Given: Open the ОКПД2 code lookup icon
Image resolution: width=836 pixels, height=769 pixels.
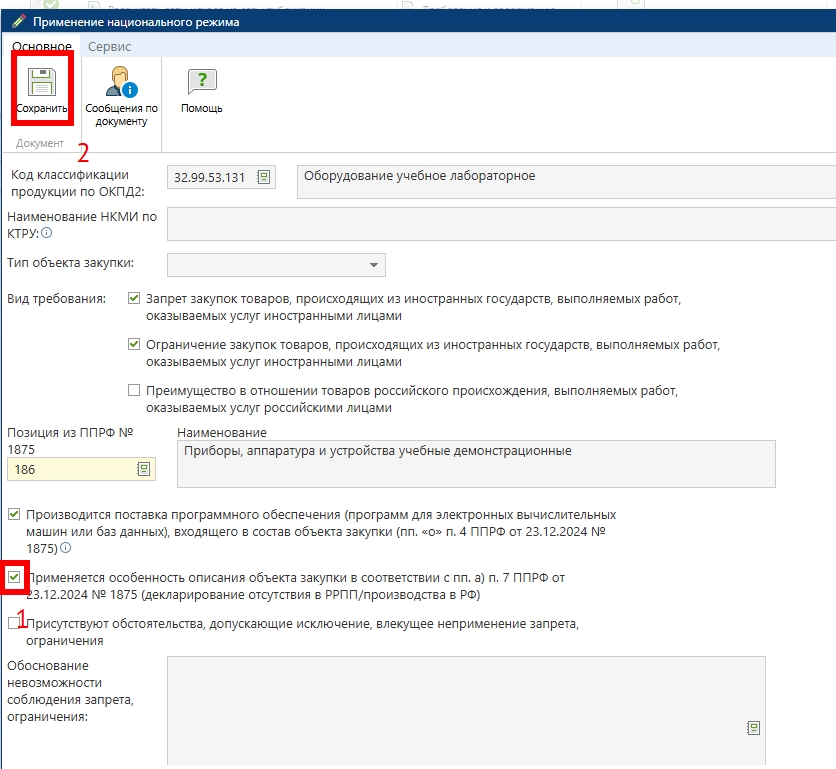Looking at the screenshot, I should [263, 177].
